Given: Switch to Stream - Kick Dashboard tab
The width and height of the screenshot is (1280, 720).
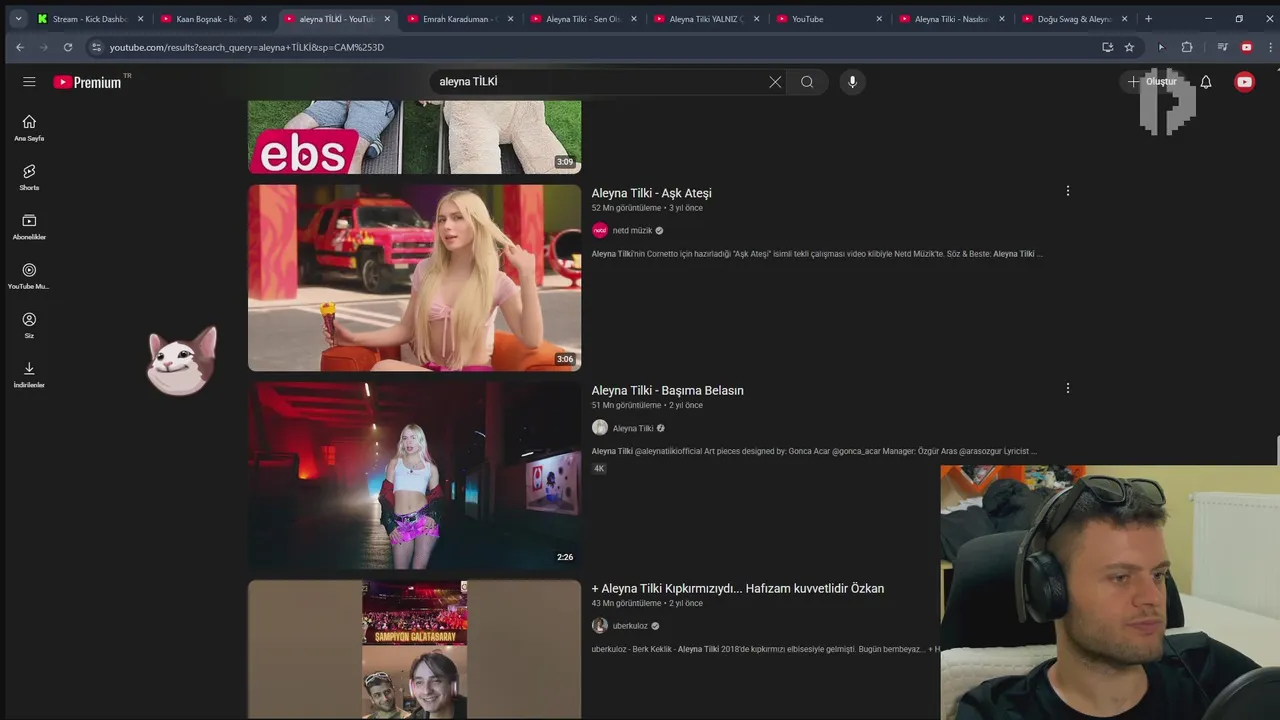Looking at the screenshot, I should 90,19.
